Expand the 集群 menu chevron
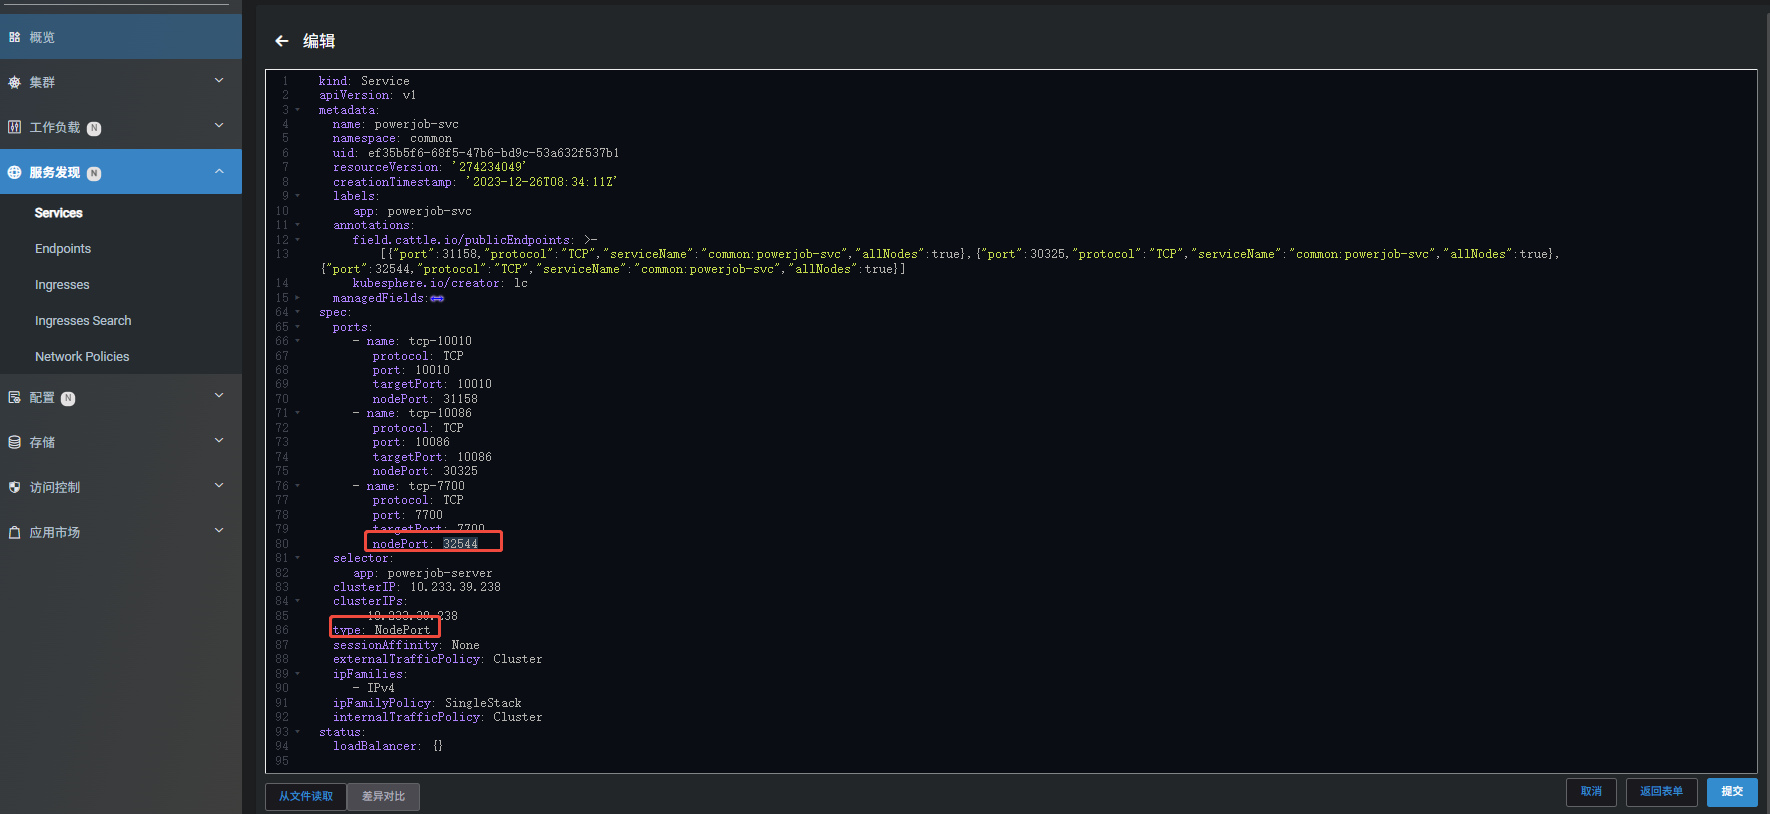Viewport: 1770px width, 814px height. pyautogui.click(x=219, y=81)
